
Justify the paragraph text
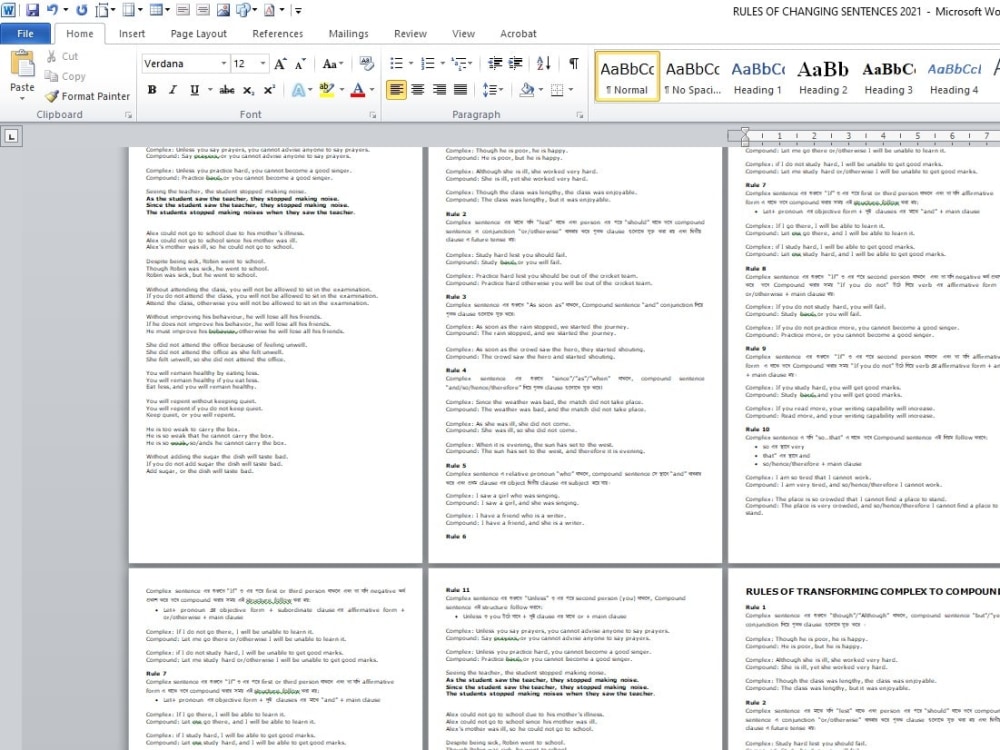(460, 90)
